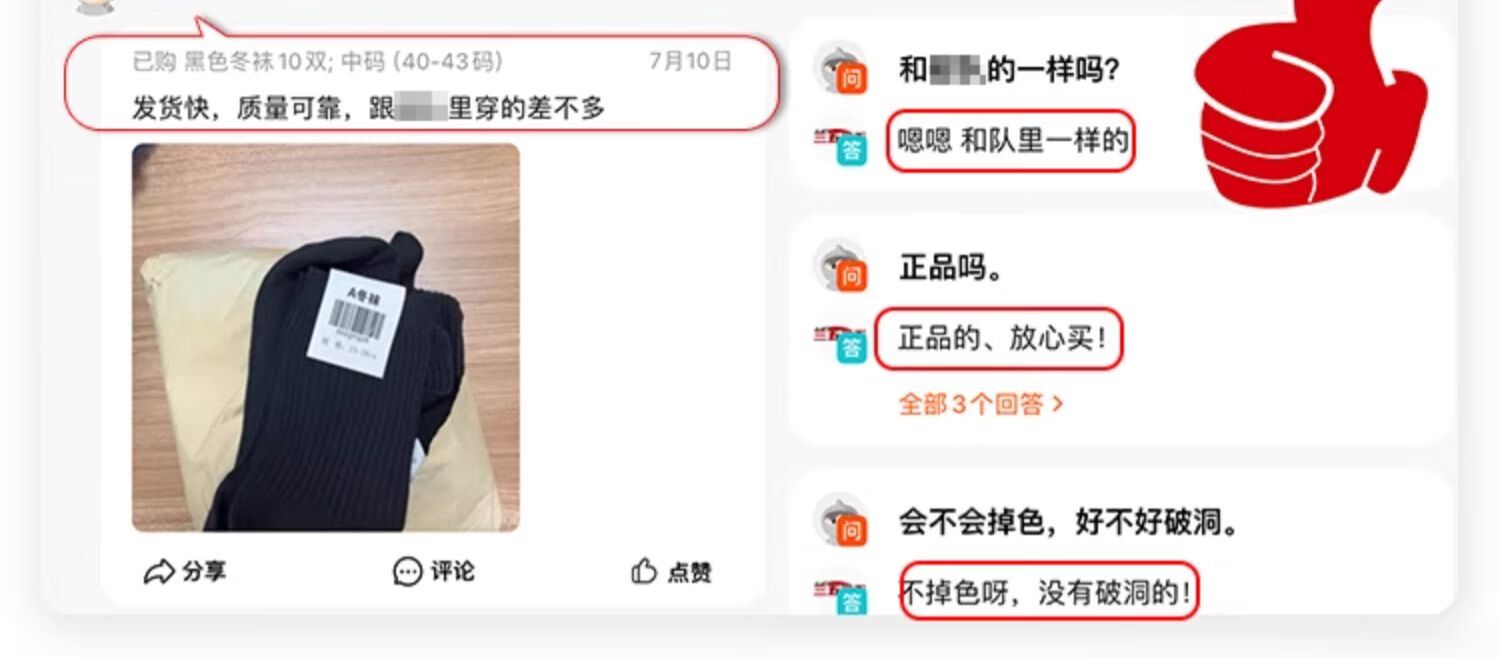Expand 全部3个回答 chevron
Image resolution: width=1500 pixels, height=658 pixels.
tap(1058, 405)
